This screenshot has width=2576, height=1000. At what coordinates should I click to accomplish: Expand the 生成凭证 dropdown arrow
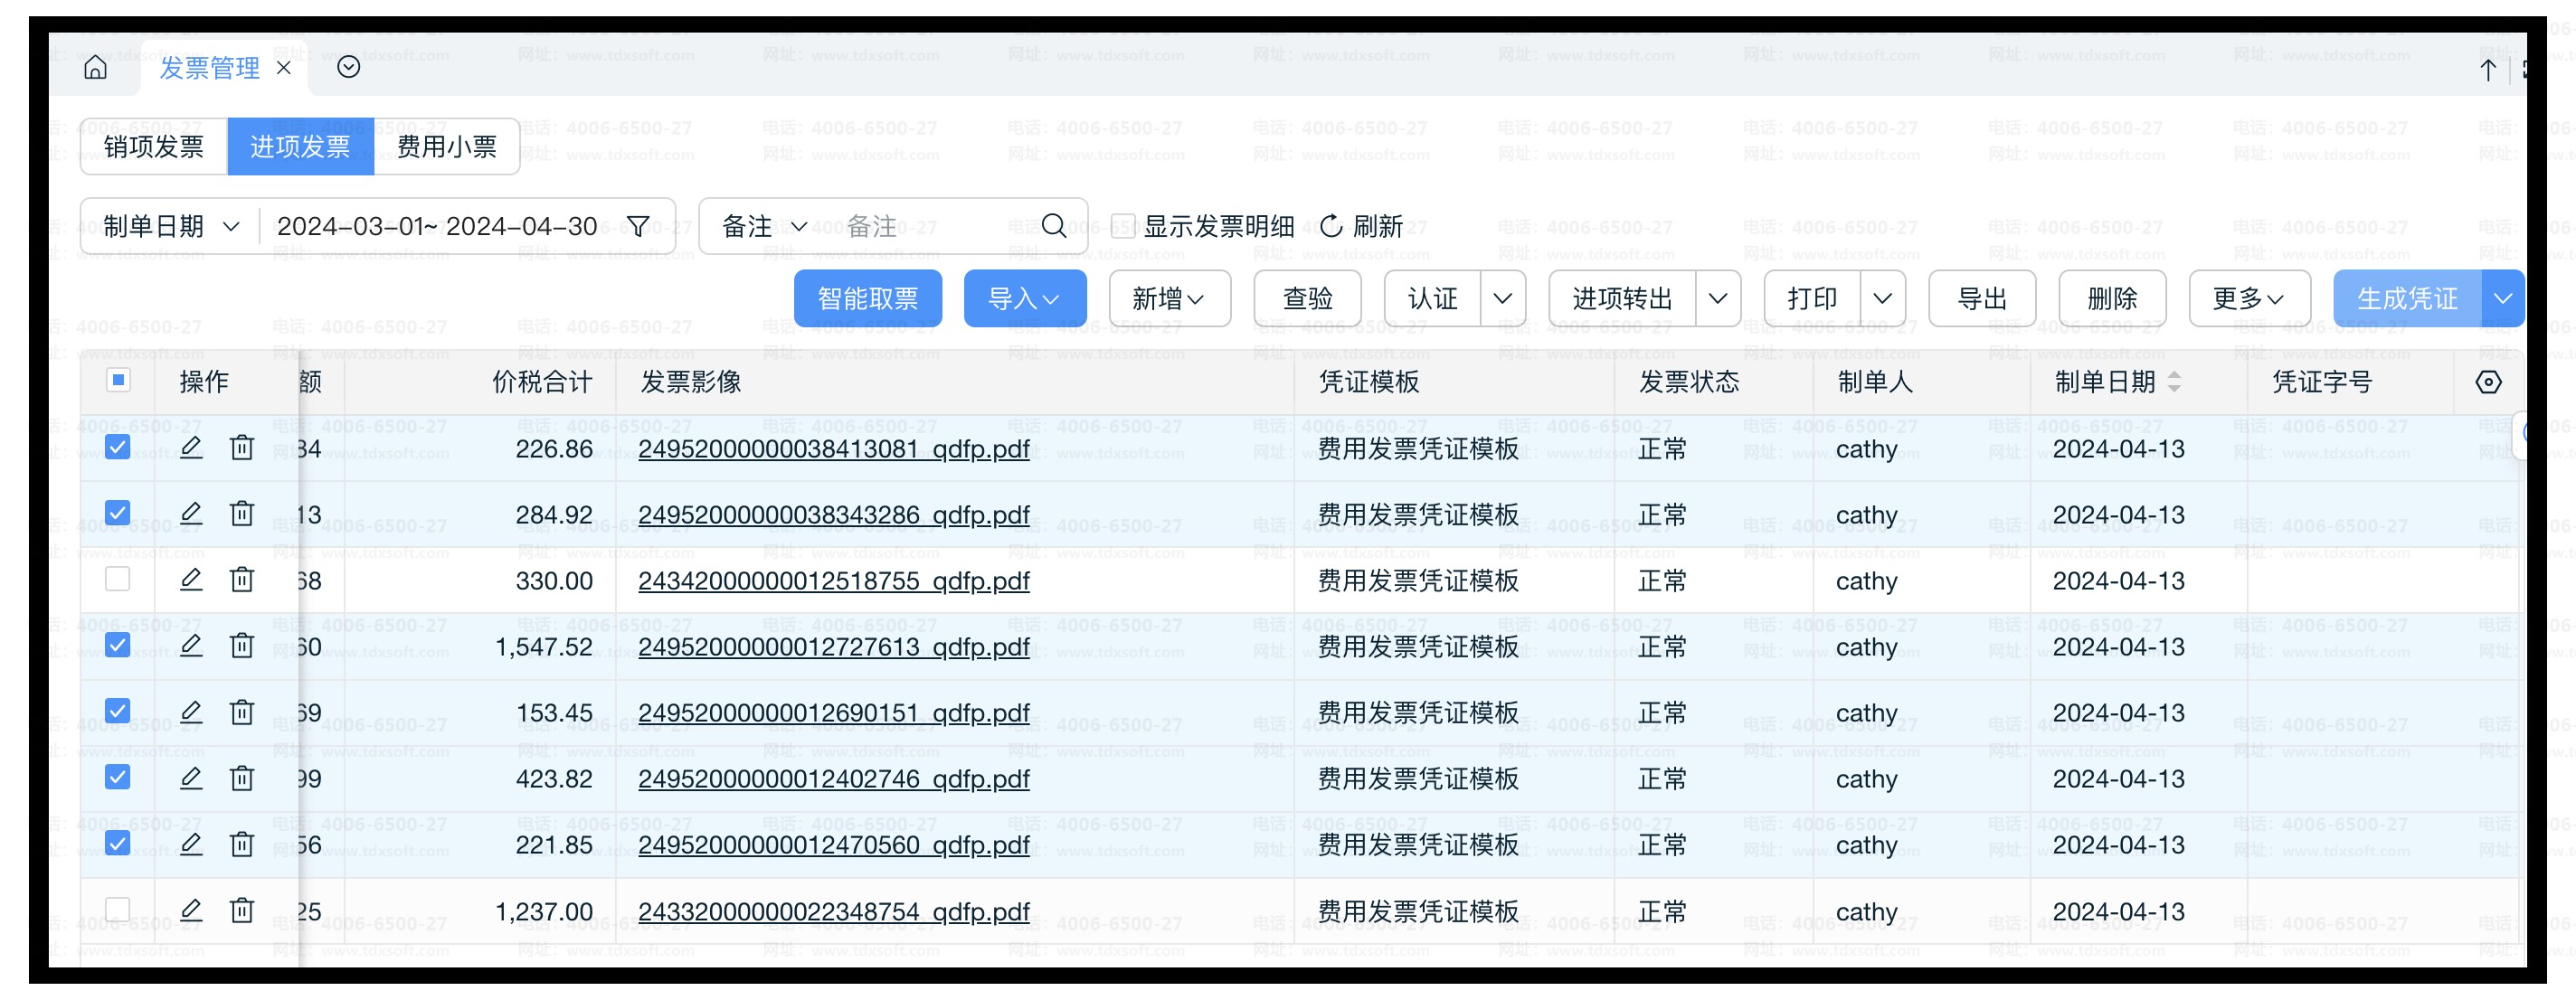[x=2503, y=298]
